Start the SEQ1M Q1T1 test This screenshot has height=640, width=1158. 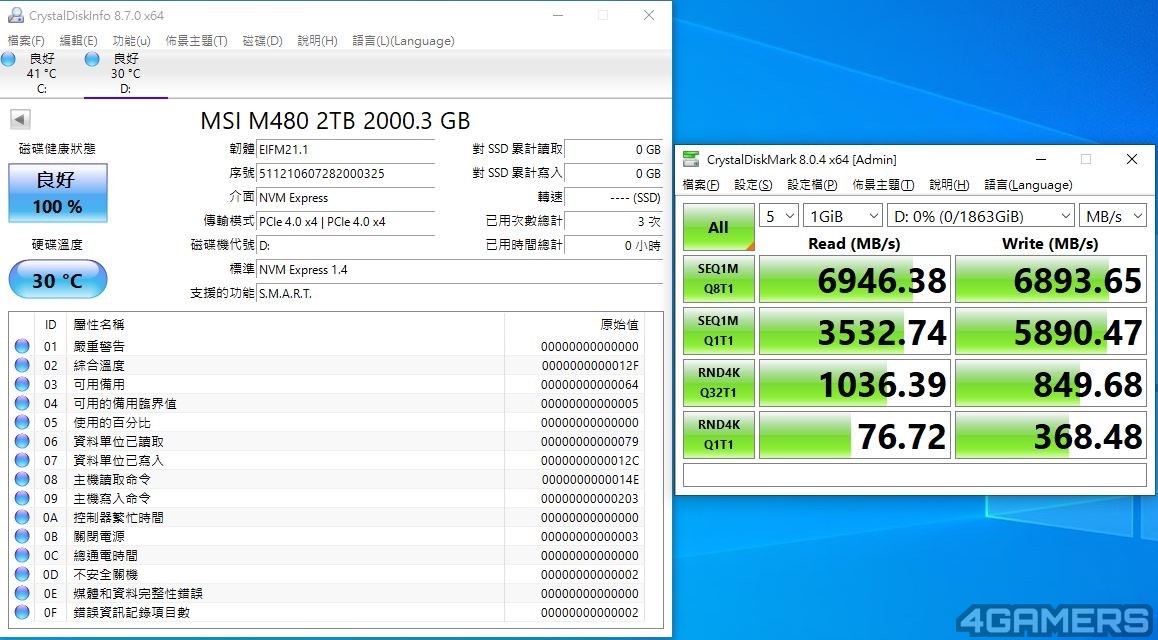(719, 331)
